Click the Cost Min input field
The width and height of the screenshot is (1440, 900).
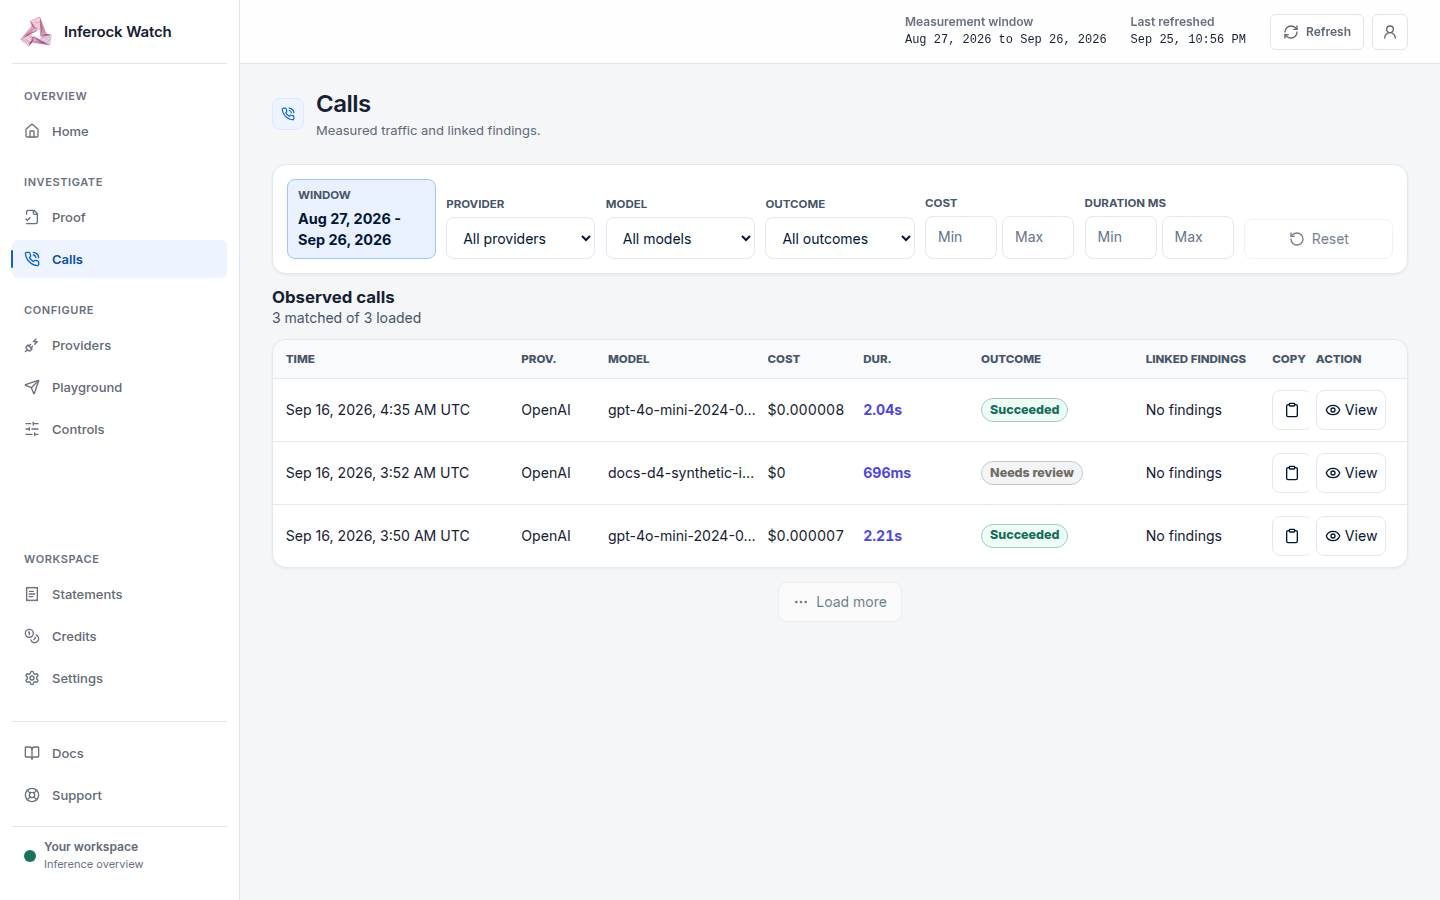[961, 237]
